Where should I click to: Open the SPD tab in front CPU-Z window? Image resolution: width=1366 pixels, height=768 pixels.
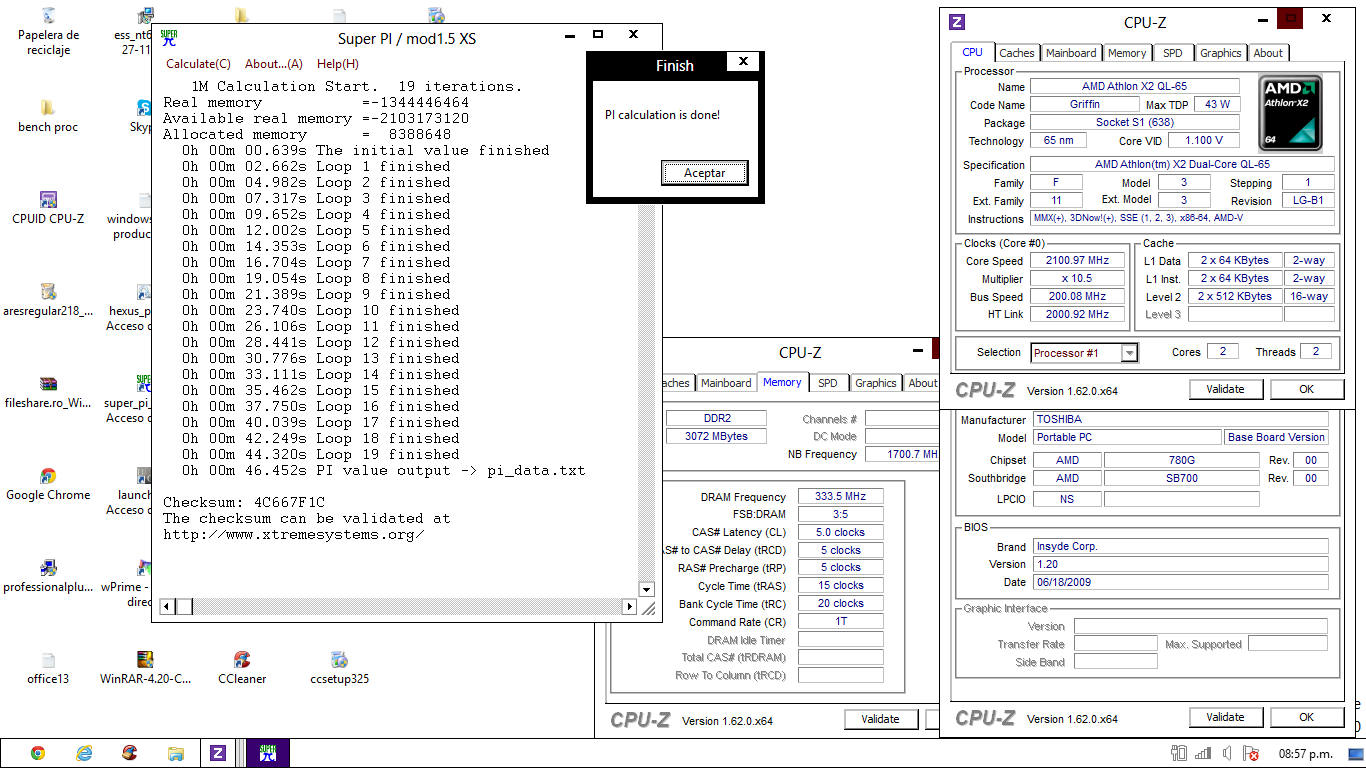[1173, 53]
